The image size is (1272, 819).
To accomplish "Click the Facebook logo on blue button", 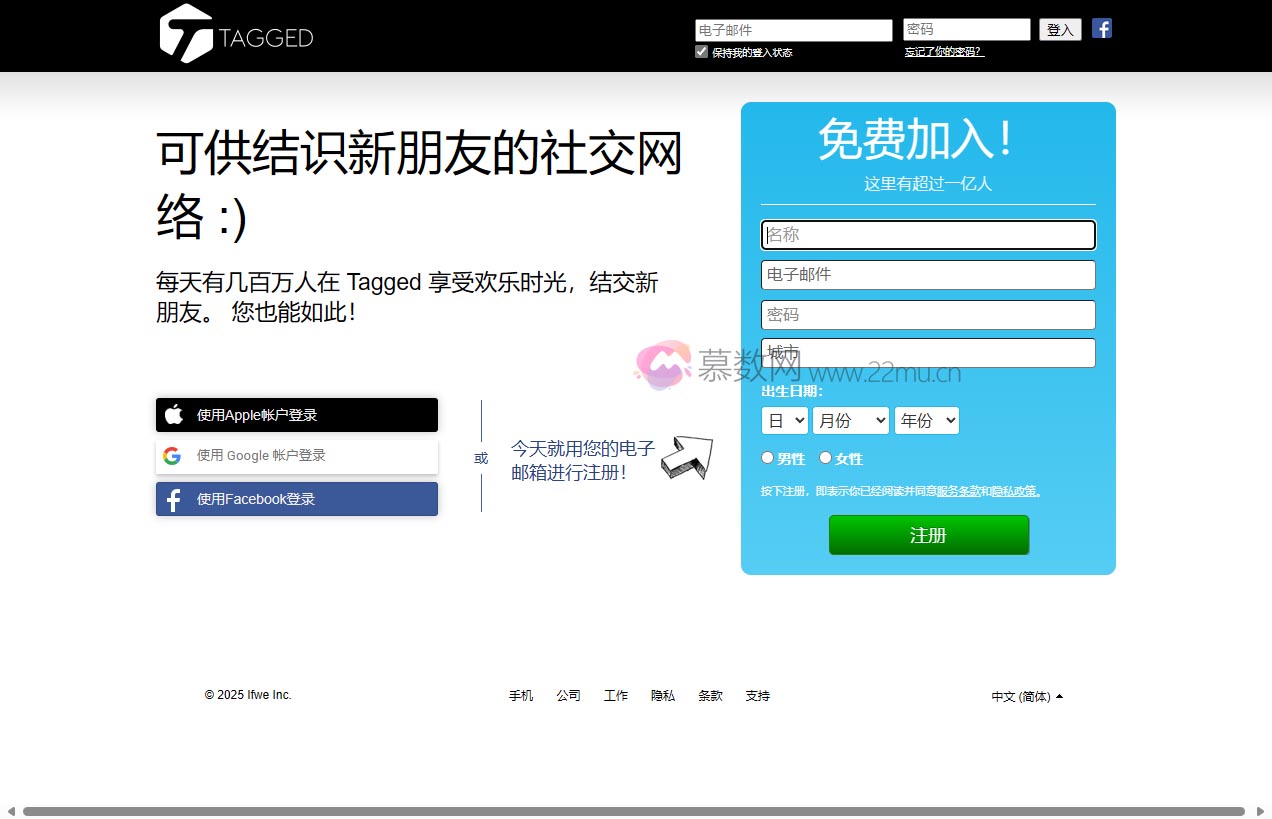I will tap(173, 499).
